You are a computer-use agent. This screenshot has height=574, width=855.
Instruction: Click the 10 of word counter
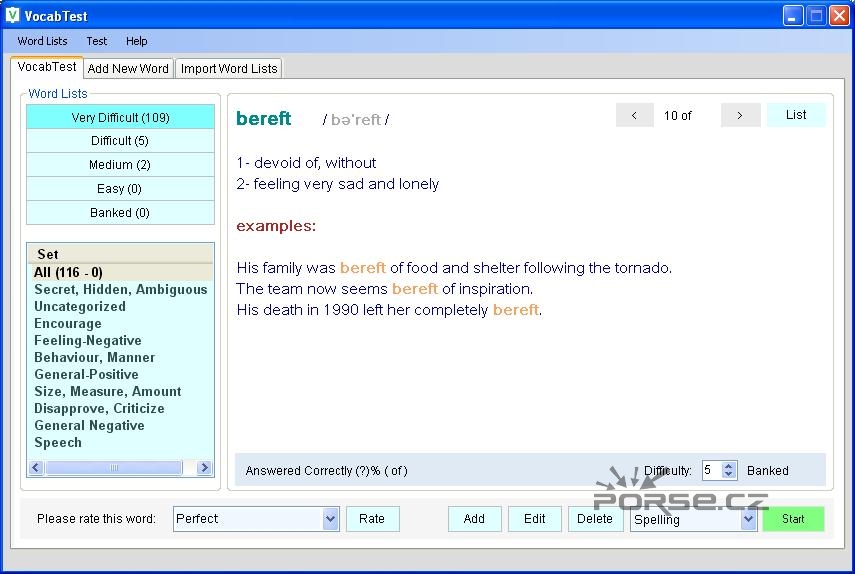[677, 116]
